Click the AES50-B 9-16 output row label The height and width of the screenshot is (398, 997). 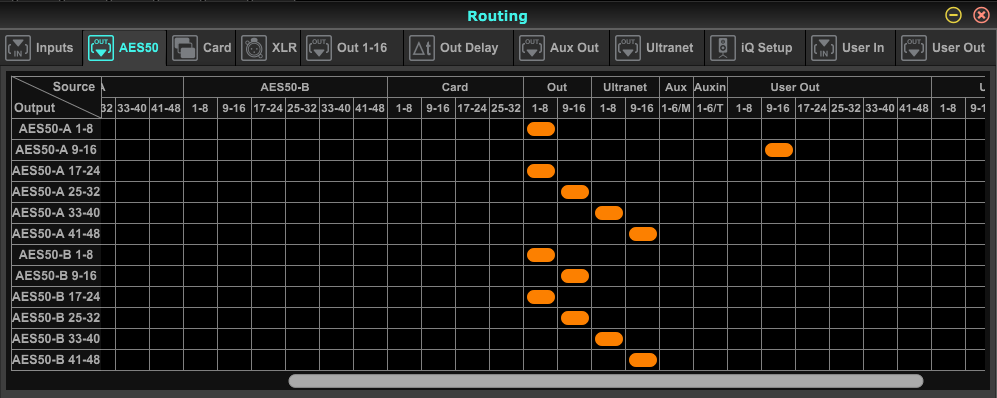tap(56, 276)
